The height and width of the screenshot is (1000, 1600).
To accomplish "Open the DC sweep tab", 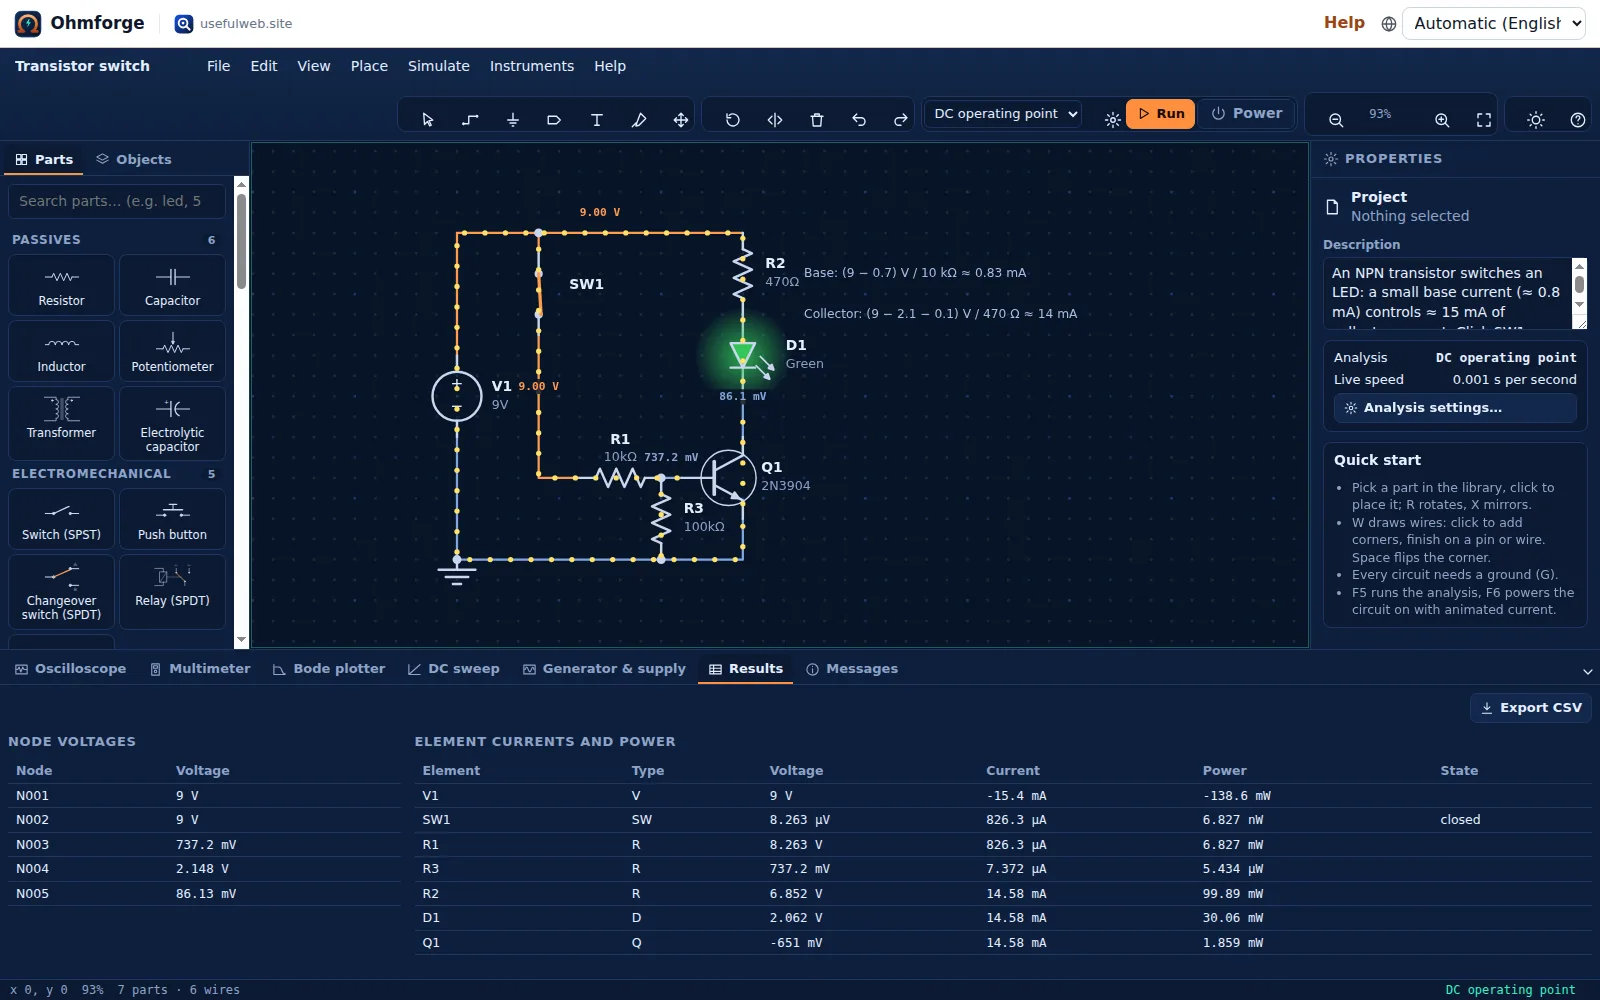I will [x=454, y=669].
